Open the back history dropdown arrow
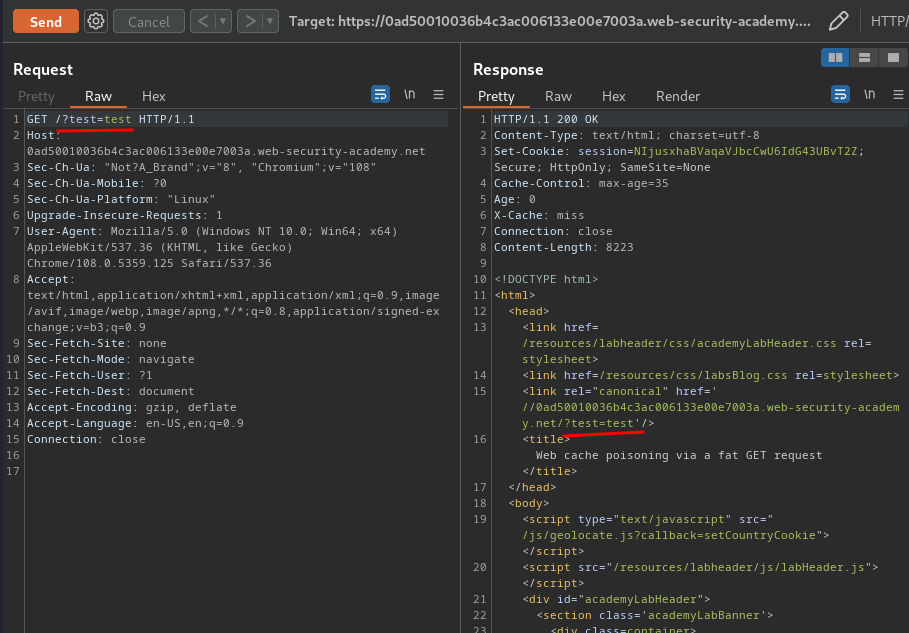Image resolution: width=909 pixels, height=633 pixels. click(x=223, y=21)
